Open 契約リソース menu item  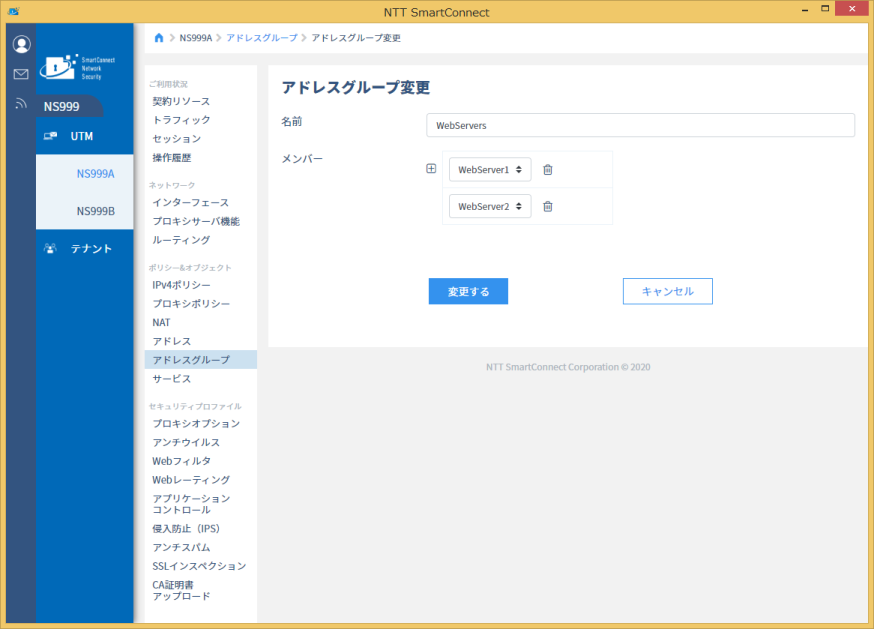[181, 101]
